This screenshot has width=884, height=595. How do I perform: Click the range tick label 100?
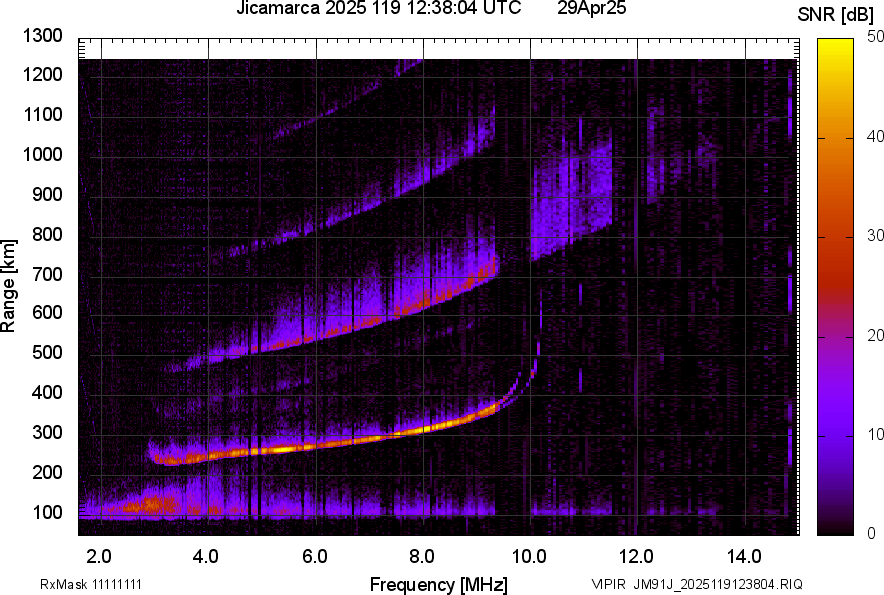[x=47, y=512]
